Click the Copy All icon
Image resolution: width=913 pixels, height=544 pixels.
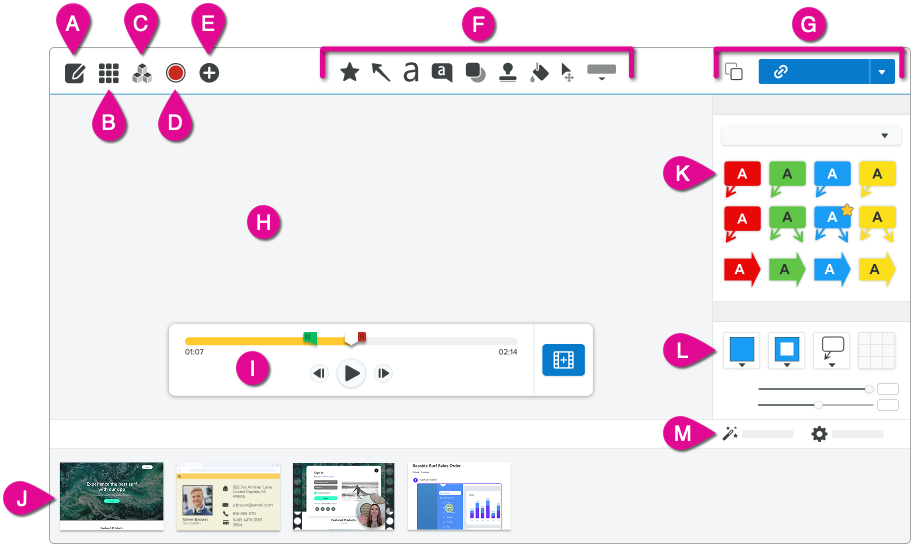point(734,72)
